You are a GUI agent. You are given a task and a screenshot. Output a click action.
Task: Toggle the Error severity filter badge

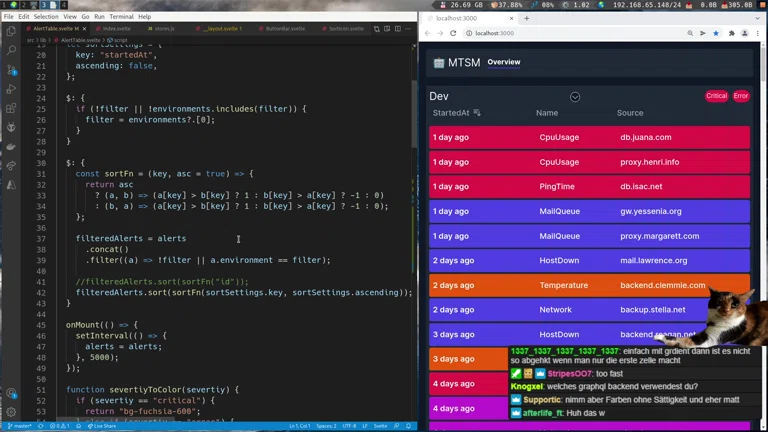(x=741, y=96)
